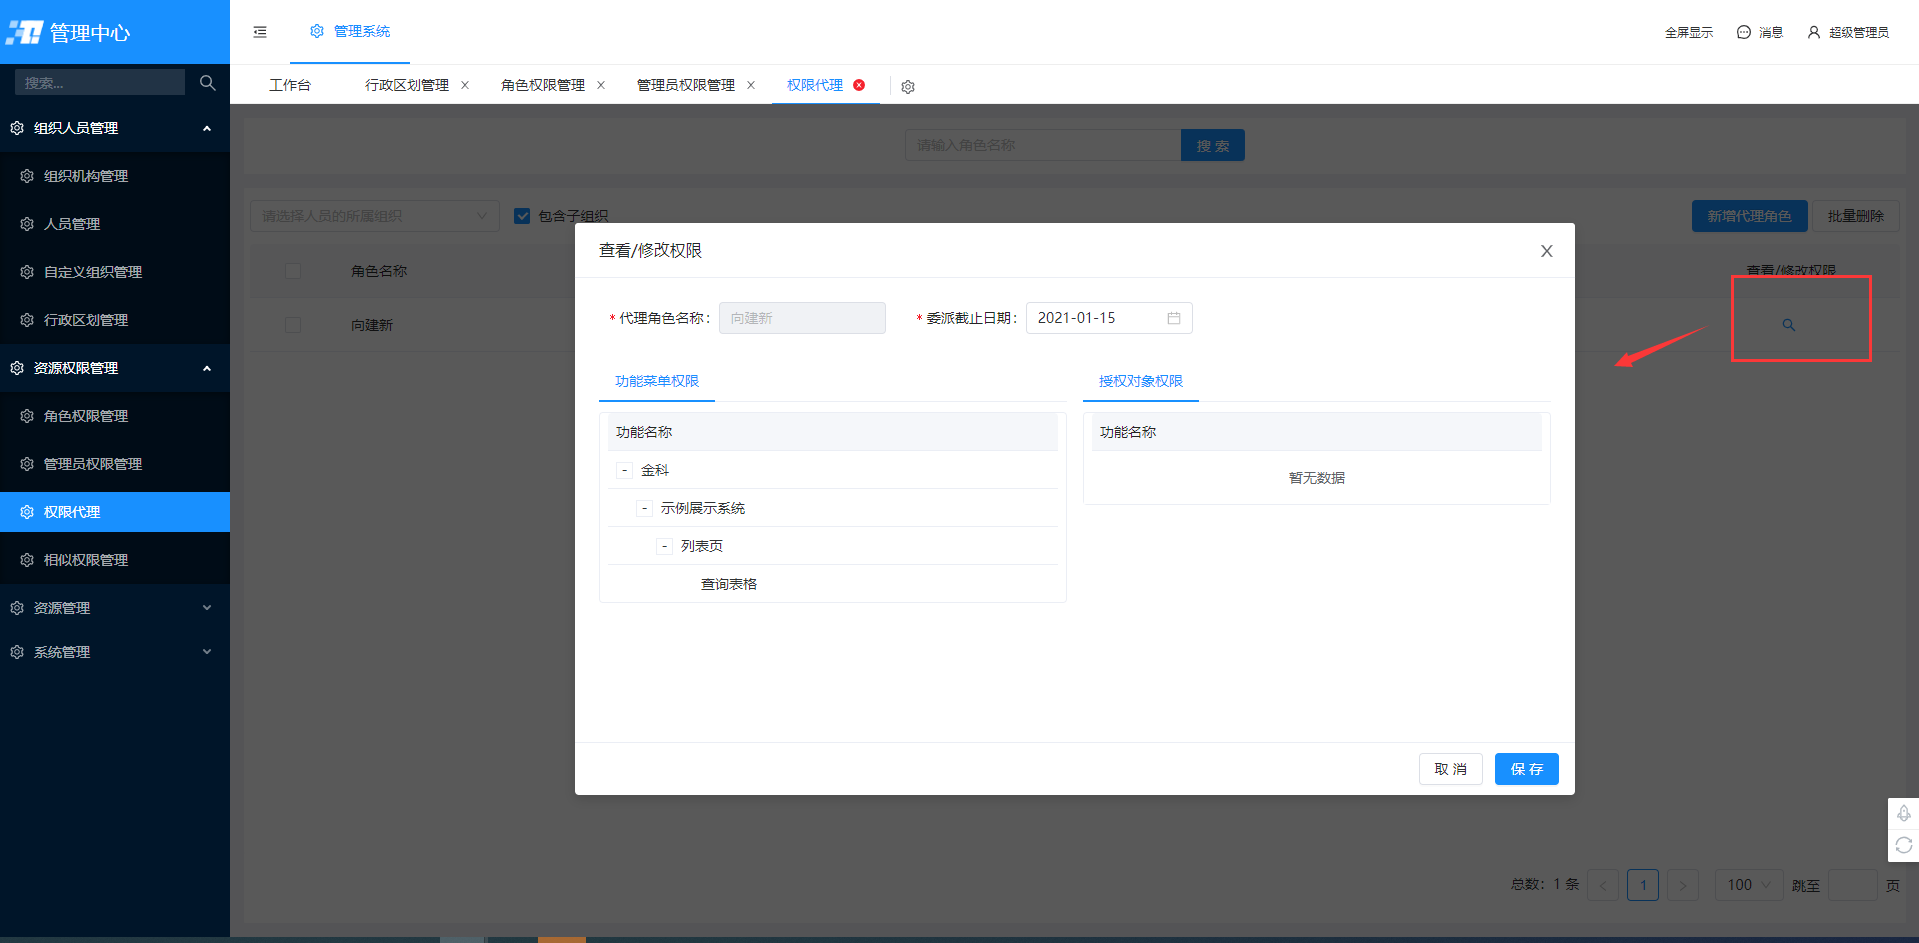
Task: Click the 搜索 button
Action: click(x=1213, y=145)
